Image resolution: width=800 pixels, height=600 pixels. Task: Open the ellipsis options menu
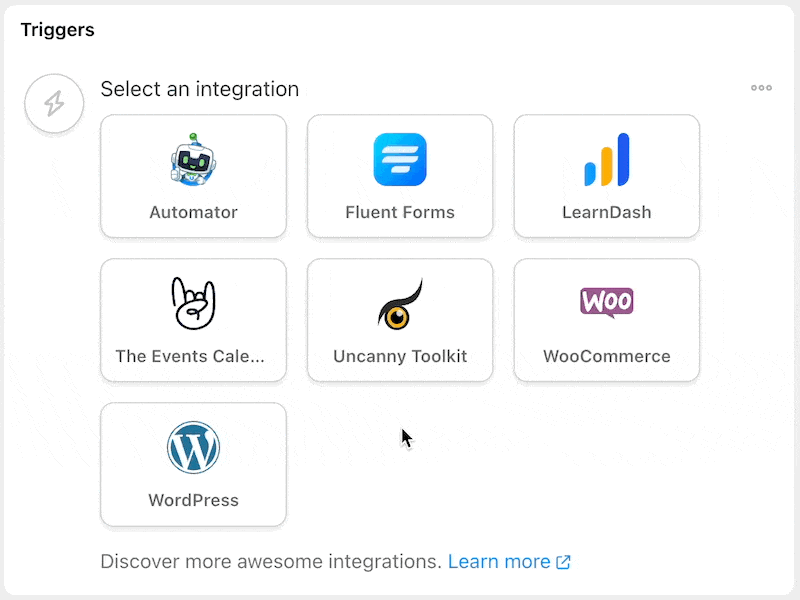pyautogui.click(x=760, y=88)
